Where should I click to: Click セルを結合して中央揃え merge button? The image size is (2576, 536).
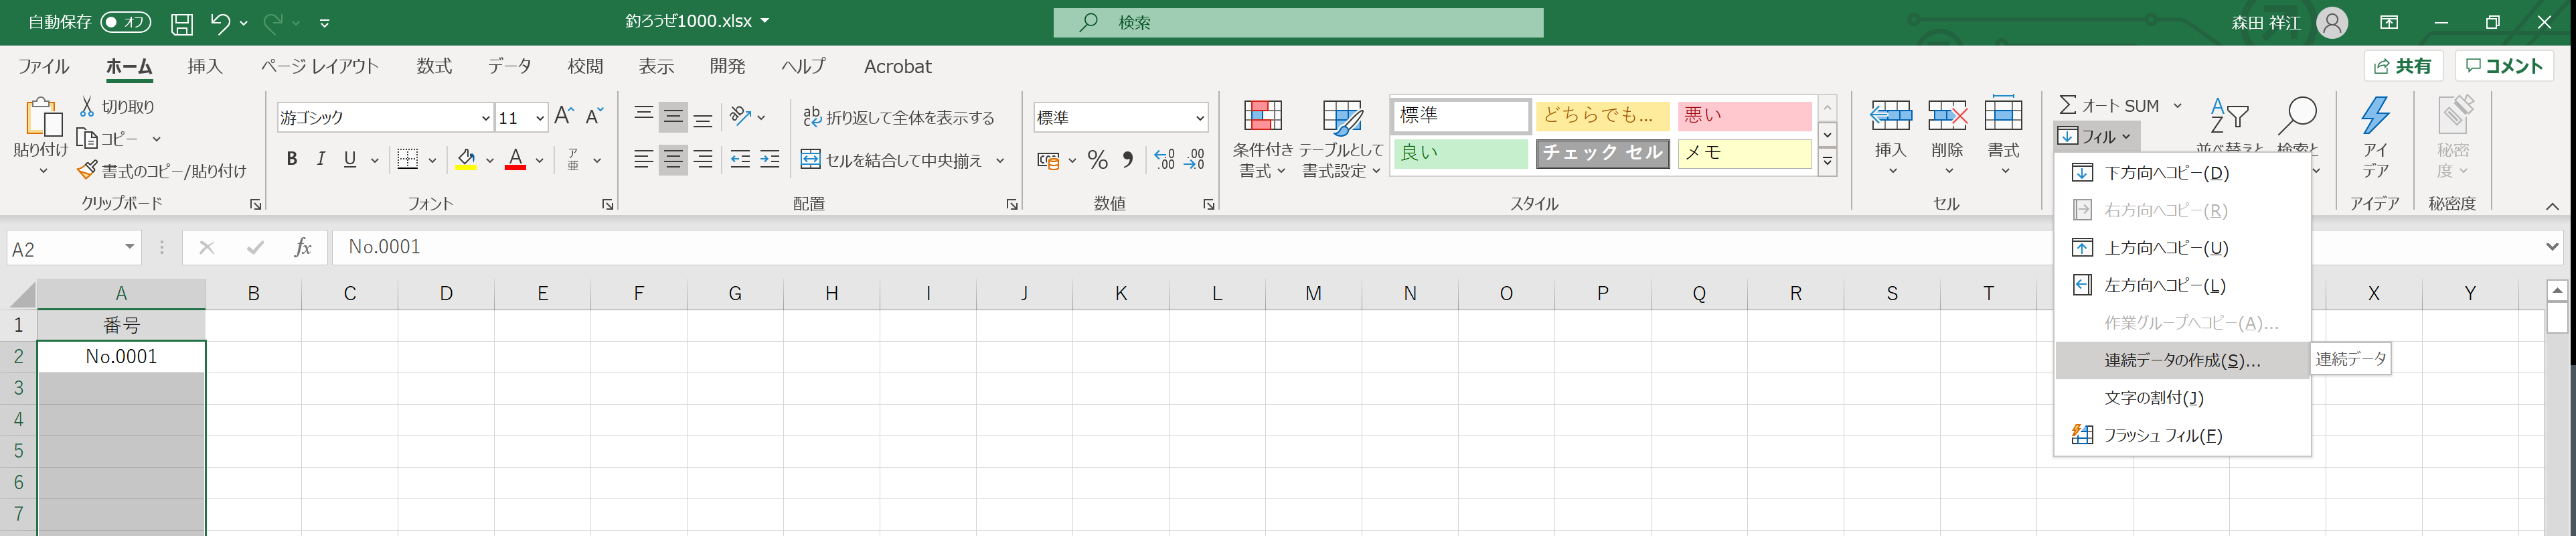pyautogui.click(x=891, y=160)
